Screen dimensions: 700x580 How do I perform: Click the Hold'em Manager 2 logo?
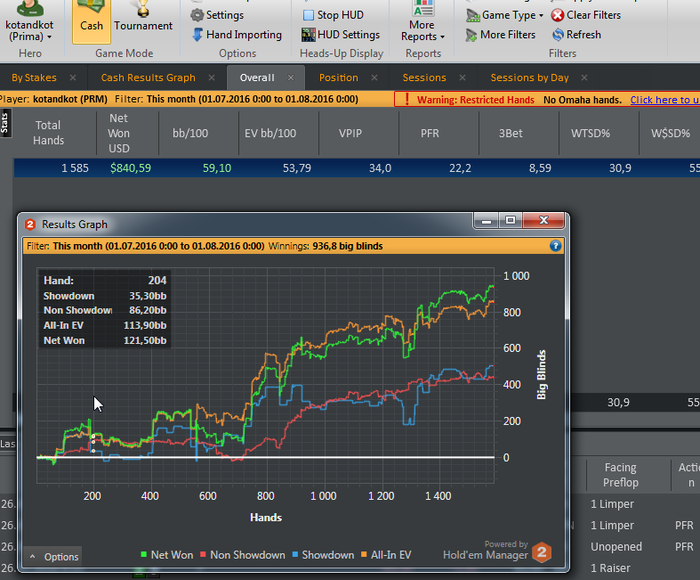542,552
